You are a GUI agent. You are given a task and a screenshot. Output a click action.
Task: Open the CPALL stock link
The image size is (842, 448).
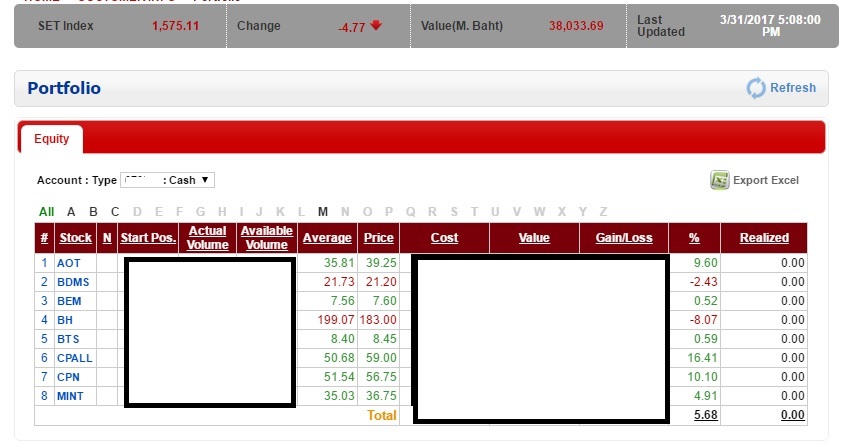75,358
